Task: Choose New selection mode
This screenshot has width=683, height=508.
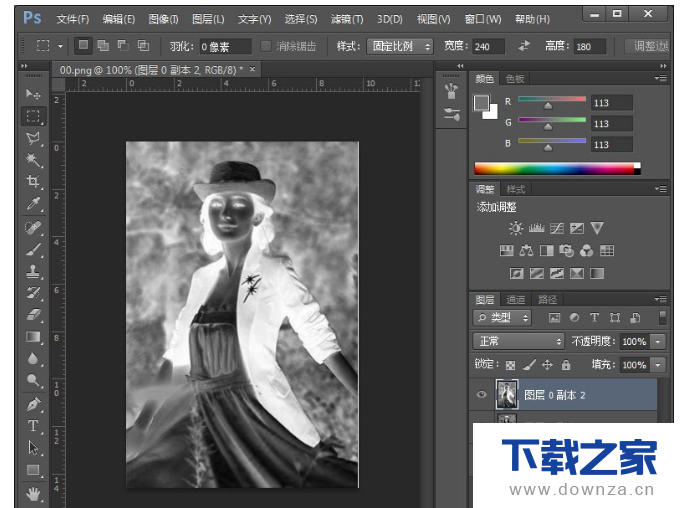Action: [83, 45]
